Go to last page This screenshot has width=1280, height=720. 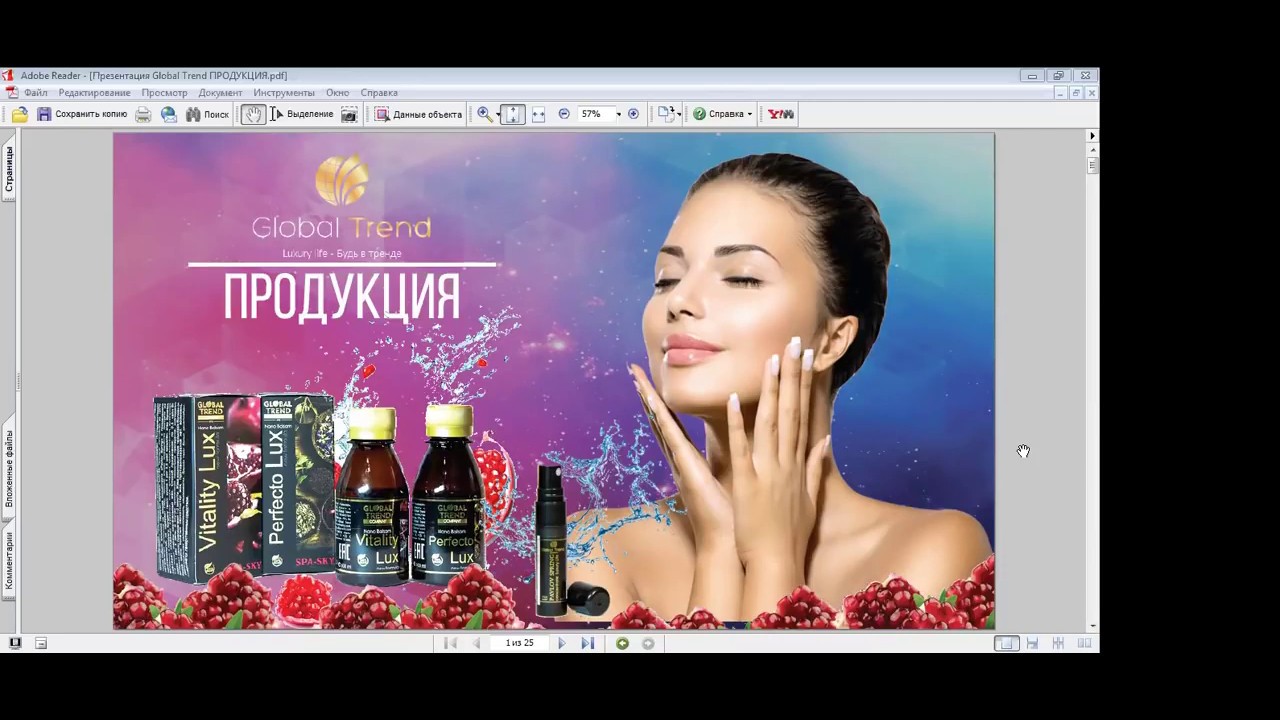pos(588,643)
